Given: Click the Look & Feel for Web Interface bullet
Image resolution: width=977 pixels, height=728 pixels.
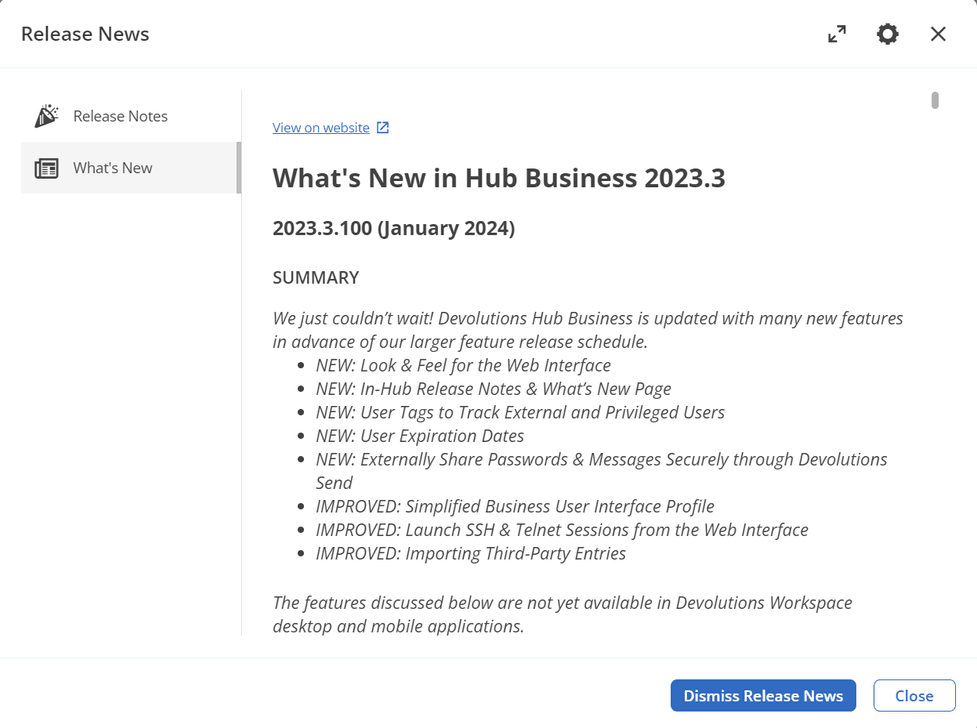Looking at the screenshot, I should coord(463,366).
